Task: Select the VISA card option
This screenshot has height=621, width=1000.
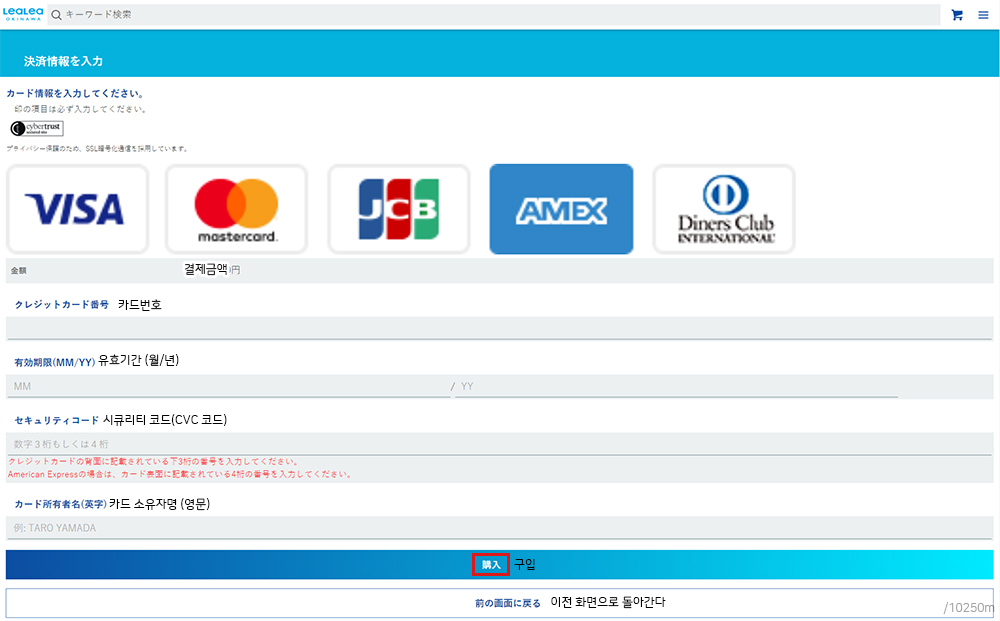Action: tap(77, 209)
